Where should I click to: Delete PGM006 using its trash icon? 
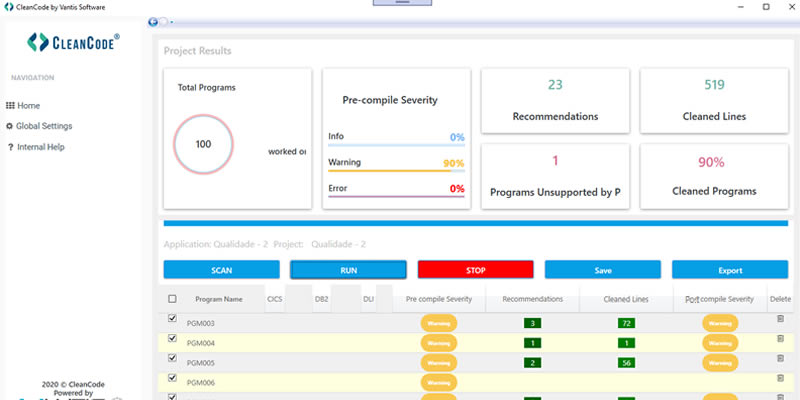point(780,379)
